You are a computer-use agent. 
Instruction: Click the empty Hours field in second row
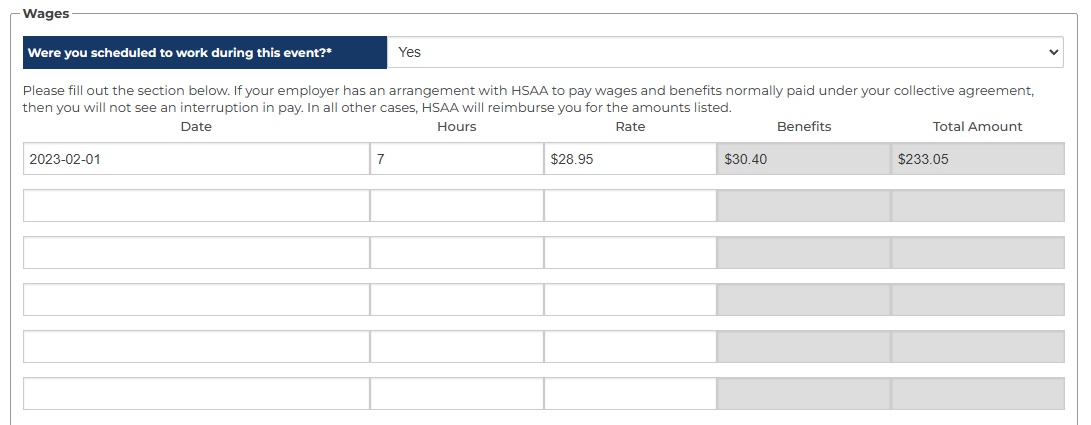pyautogui.click(x=457, y=206)
